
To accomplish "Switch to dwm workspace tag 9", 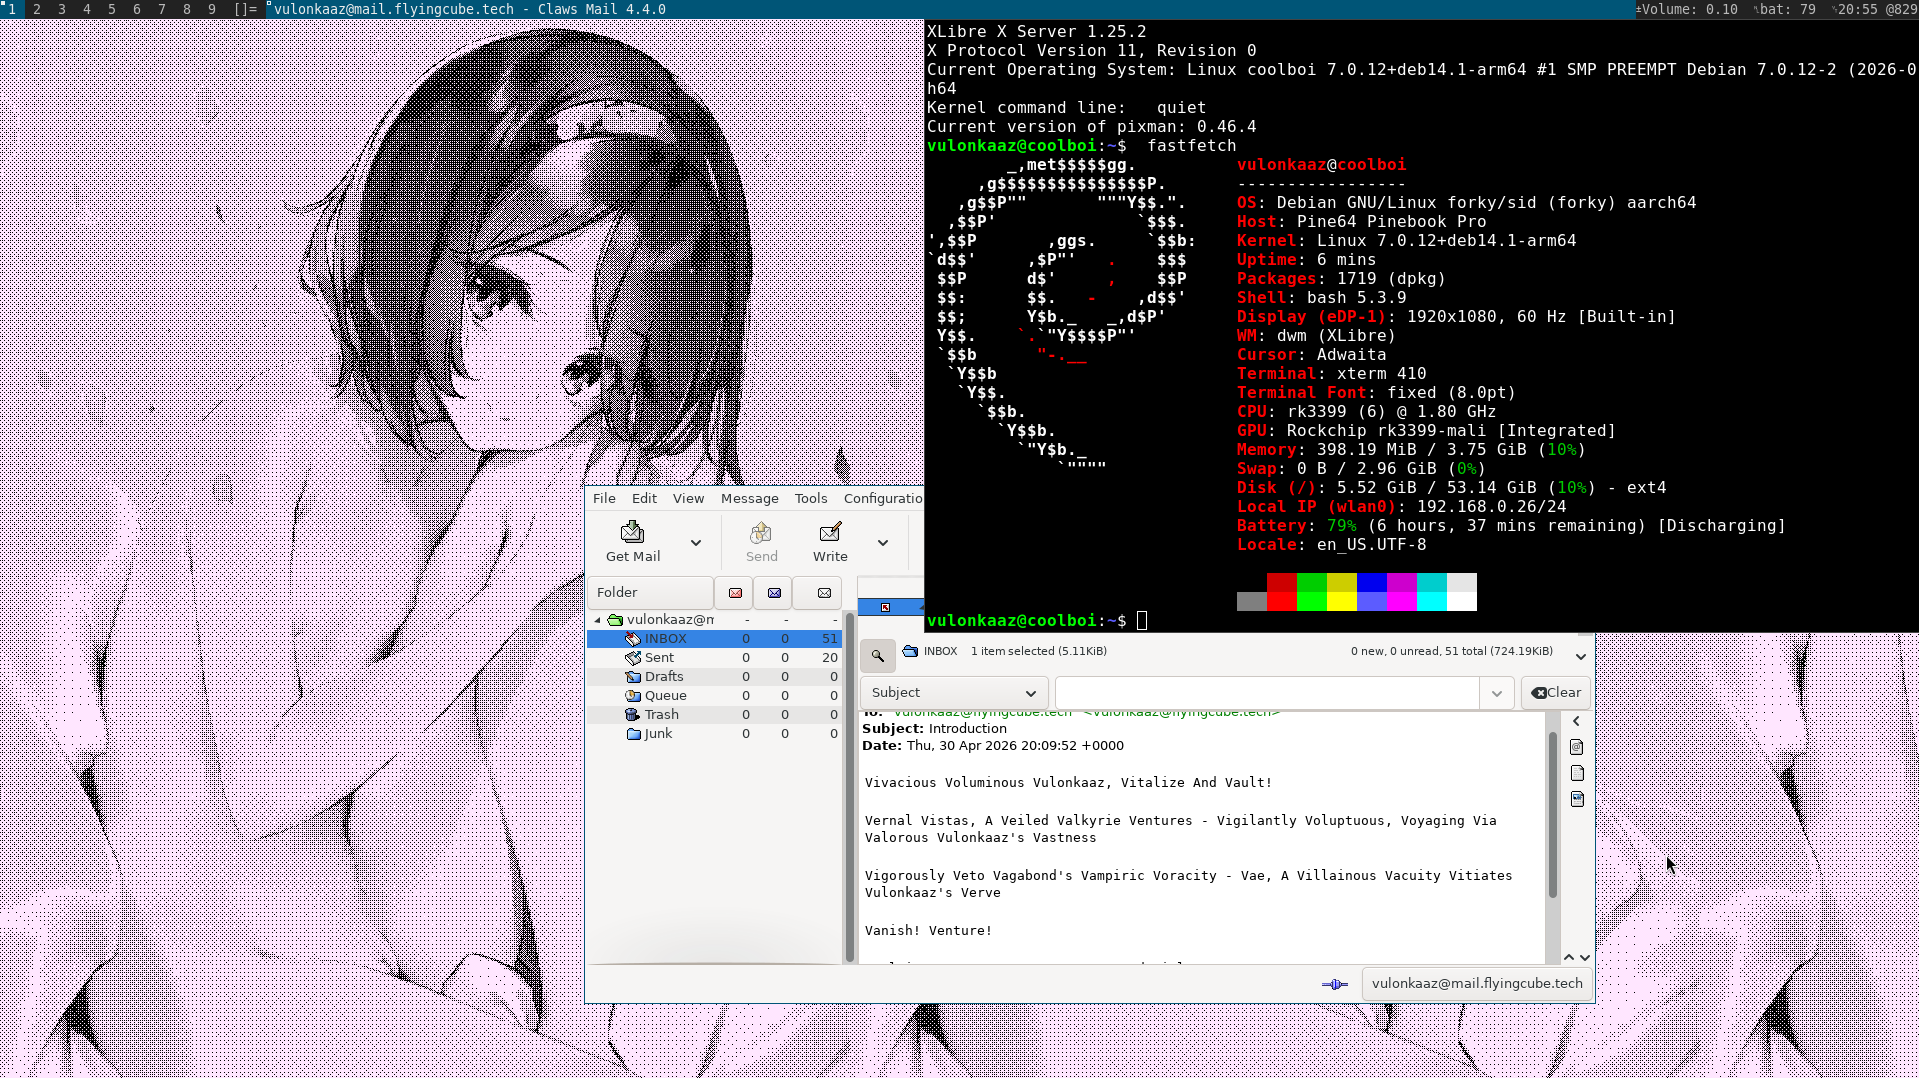I will [x=211, y=9].
